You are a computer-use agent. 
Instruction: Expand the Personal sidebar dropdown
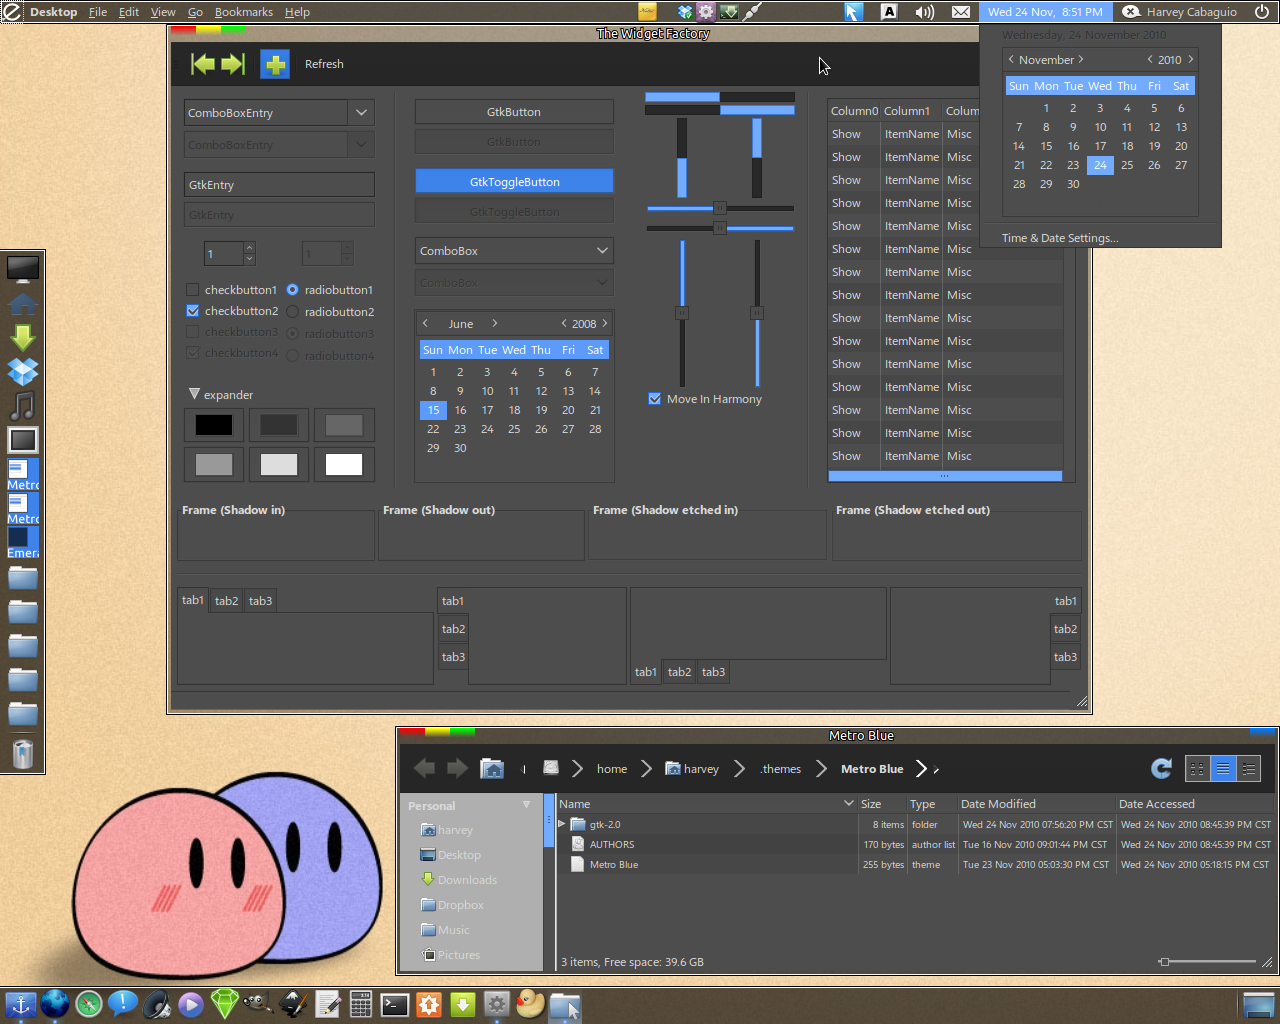click(x=526, y=805)
